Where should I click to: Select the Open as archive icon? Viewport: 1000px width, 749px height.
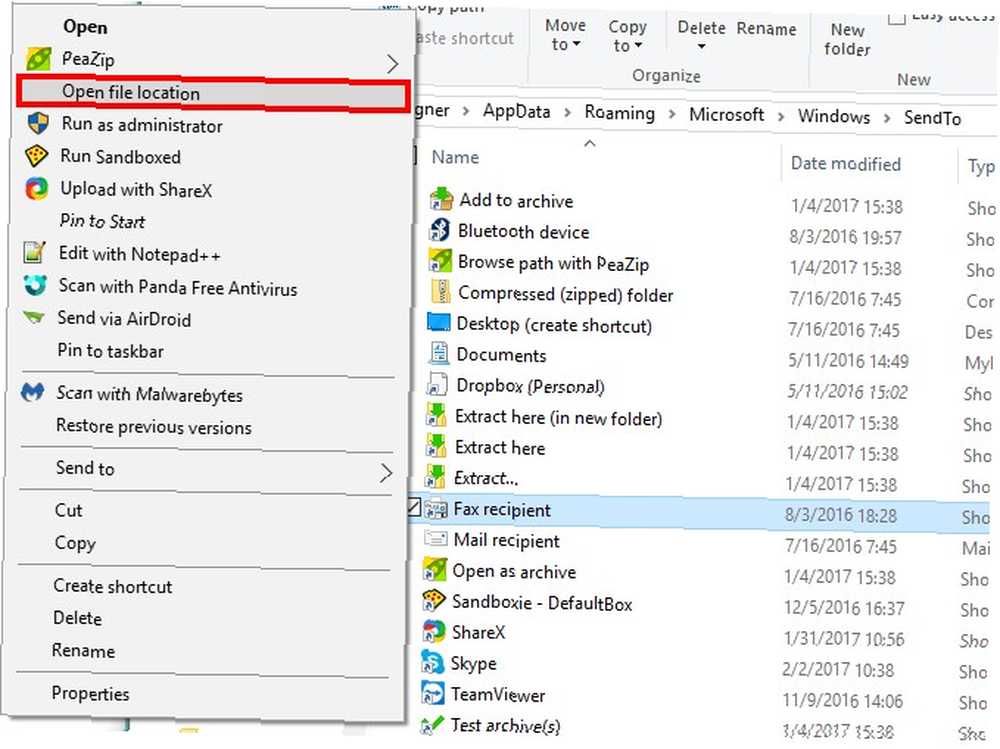(434, 570)
